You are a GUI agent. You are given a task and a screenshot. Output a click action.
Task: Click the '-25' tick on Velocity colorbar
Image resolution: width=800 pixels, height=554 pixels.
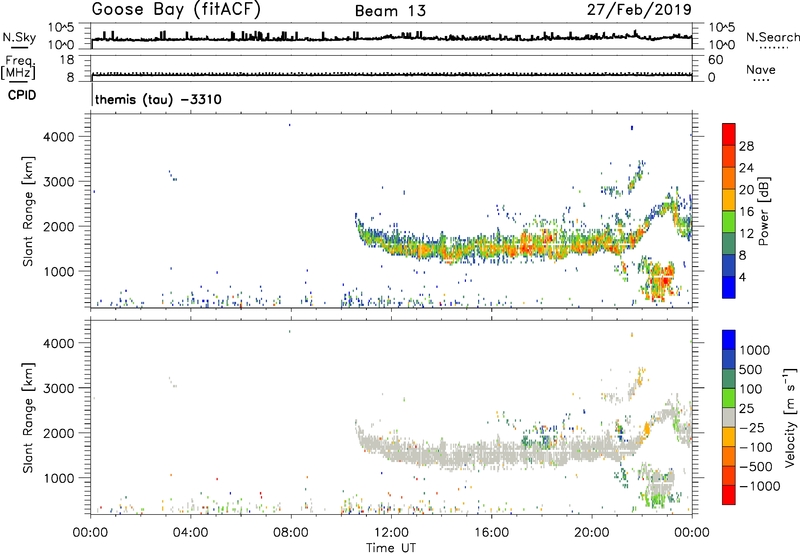(751, 427)
